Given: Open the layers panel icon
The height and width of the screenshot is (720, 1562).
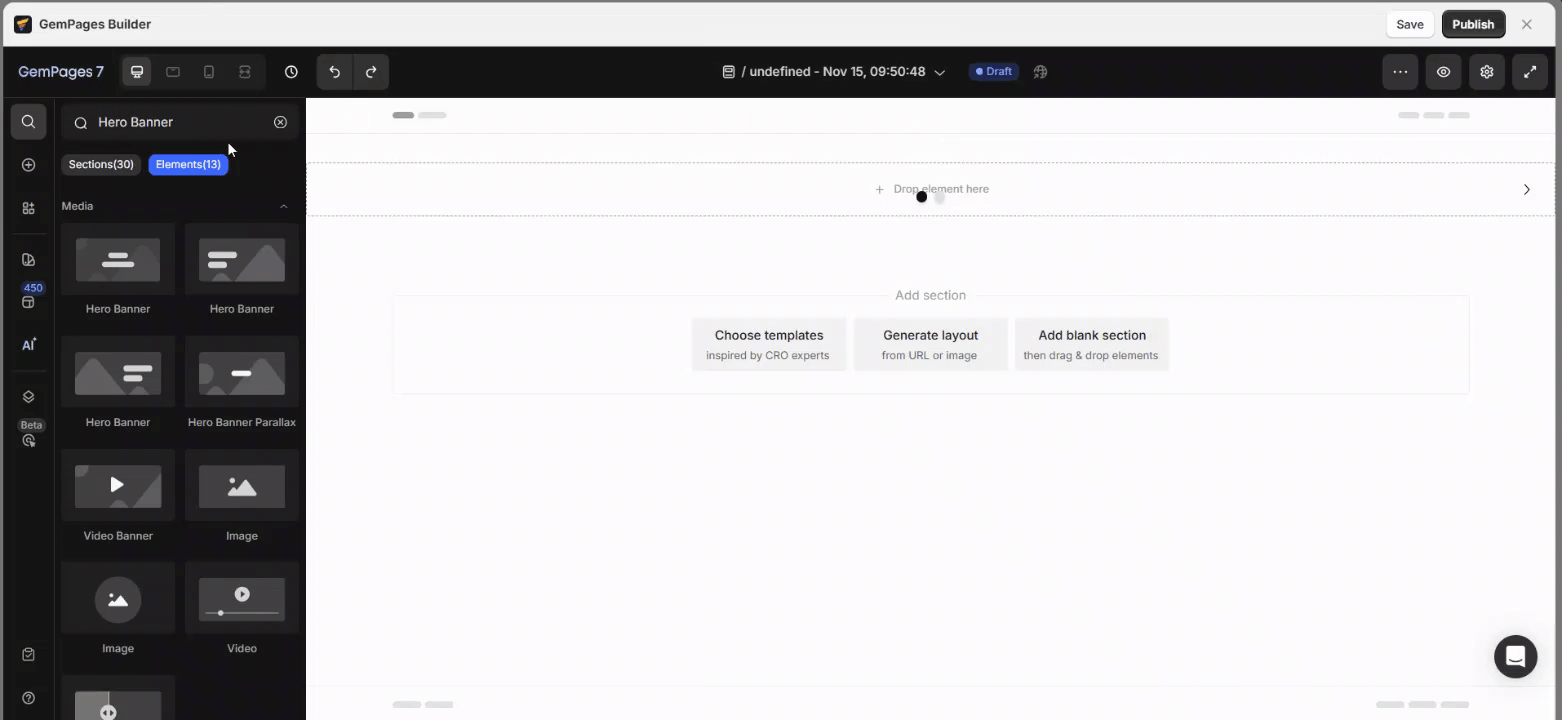Looking at the screenshot, I should (x=29, y=397).
